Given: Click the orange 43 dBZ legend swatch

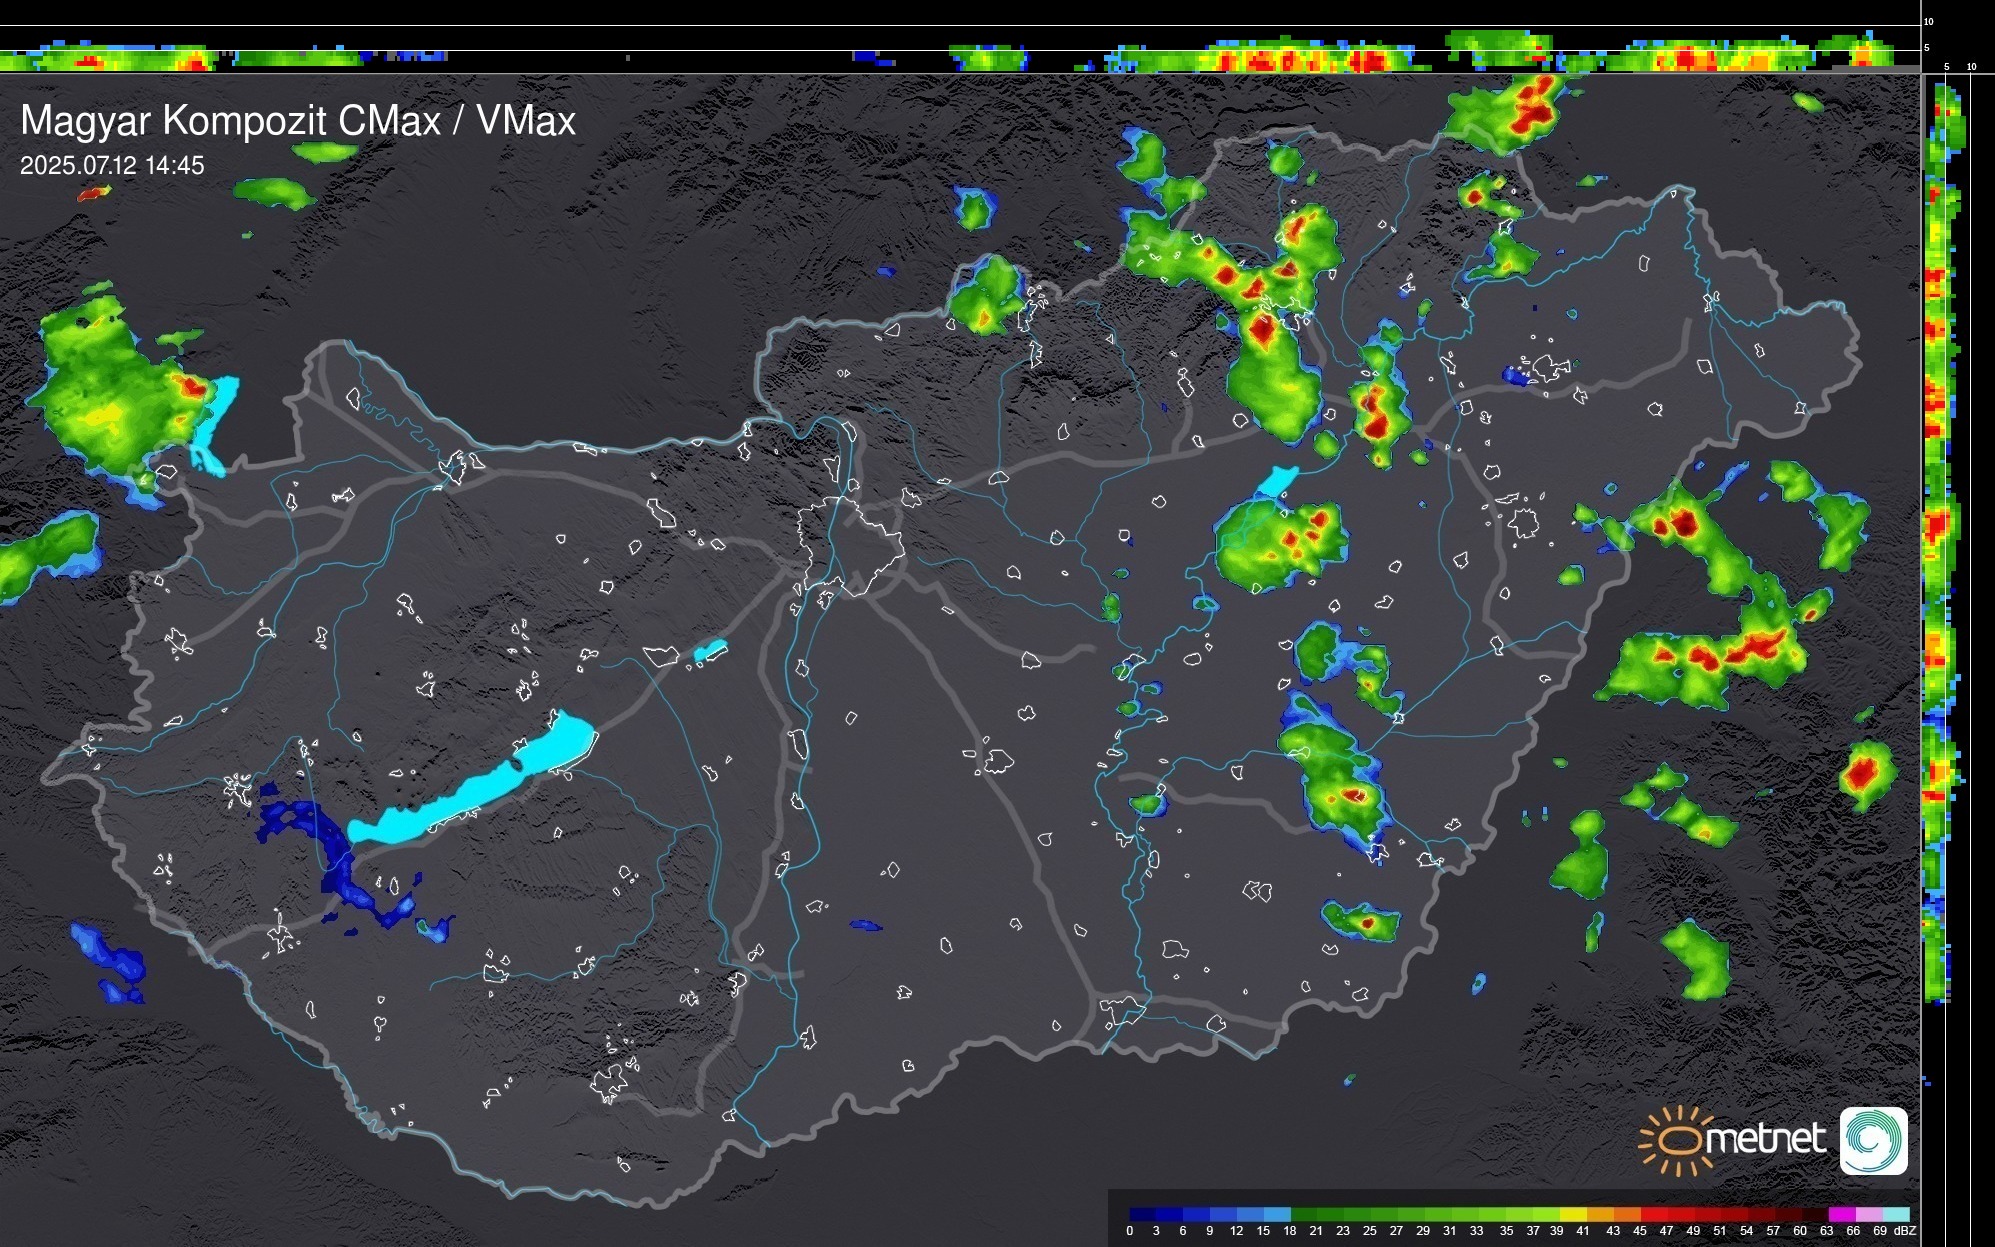Looking at the screenshot, I should tap(1627, 1214).
